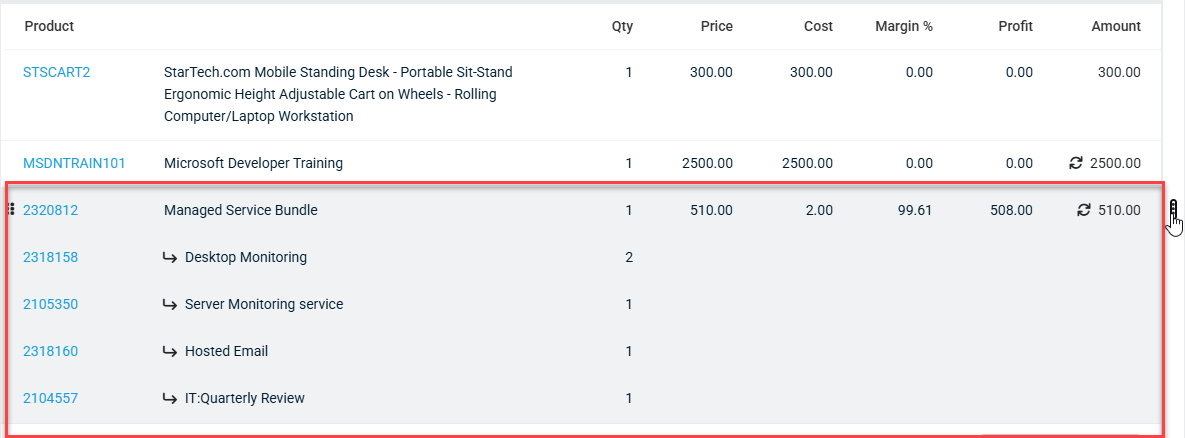
Task: Click the recurring icon next to amount 2500.00
Action: pyautogui.click(x=1076, y=163)
